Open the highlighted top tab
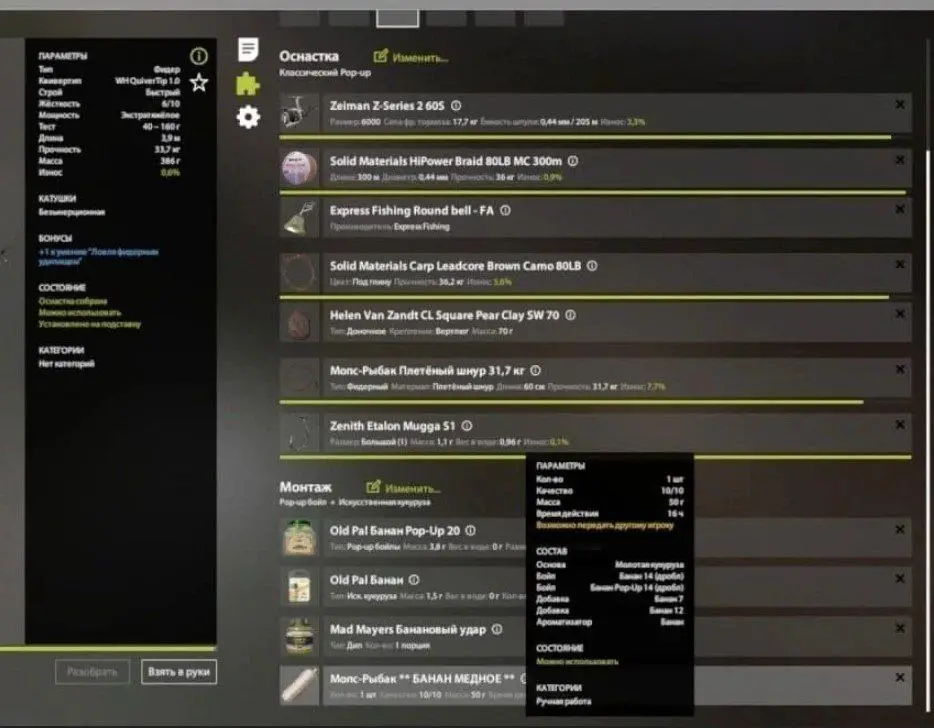Viewport: 934px width, 728px height. coord(397,18)
